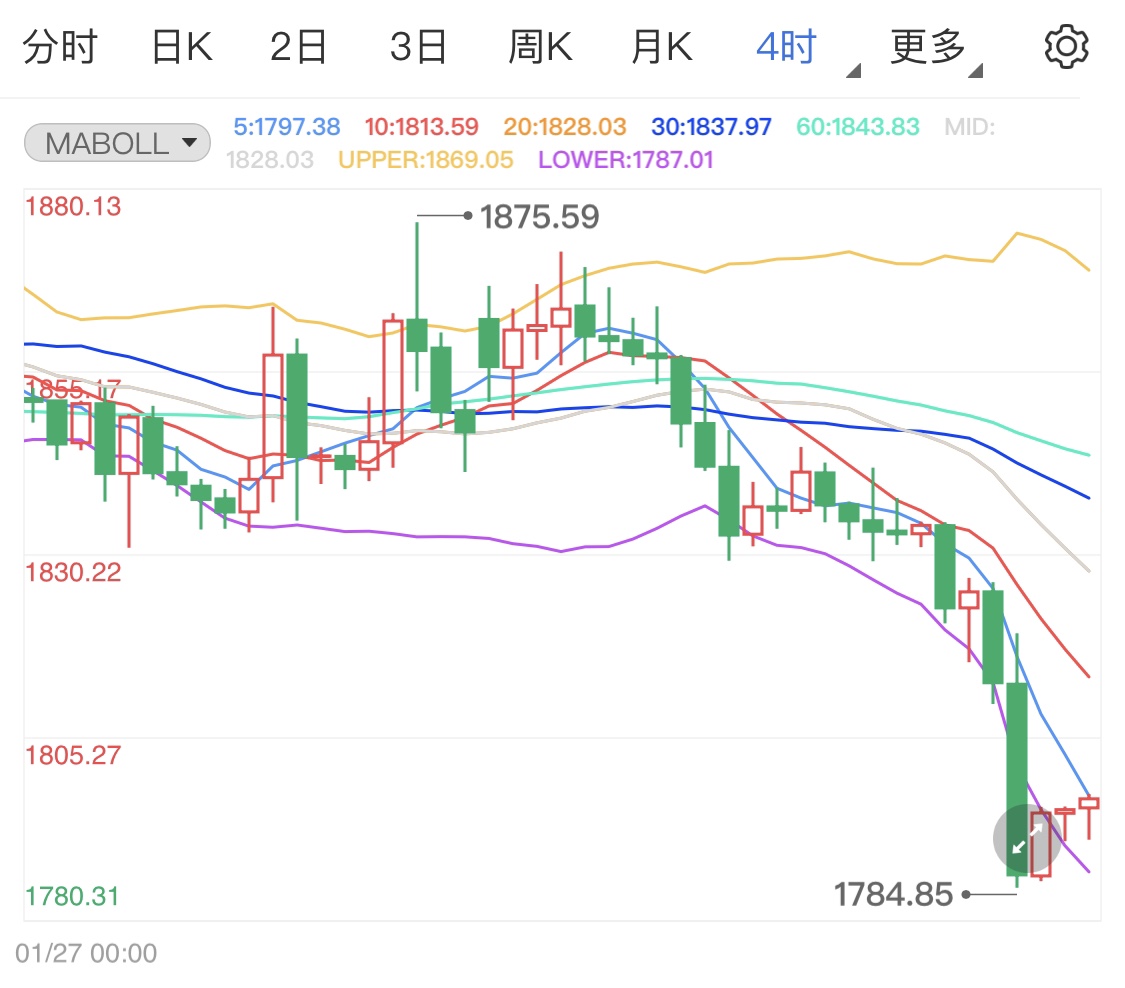The width and height of the screenshot is (1125, 988).
Task: Click the 1805.27 axis price label
Action: coord(73,756)
